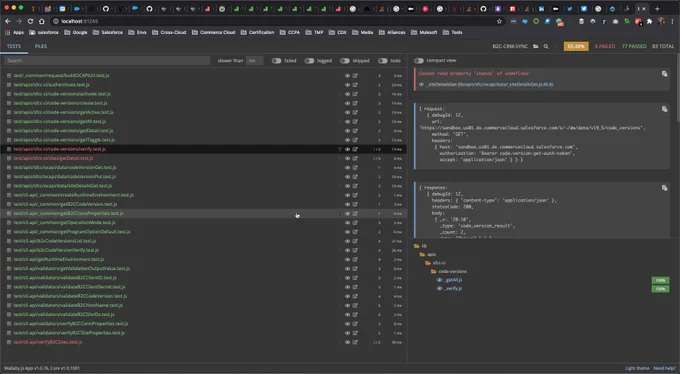The width and height of the screenshot is (680, 374).
Task: Click eye icon for authenticate.test.js
Action: [347, 85]
